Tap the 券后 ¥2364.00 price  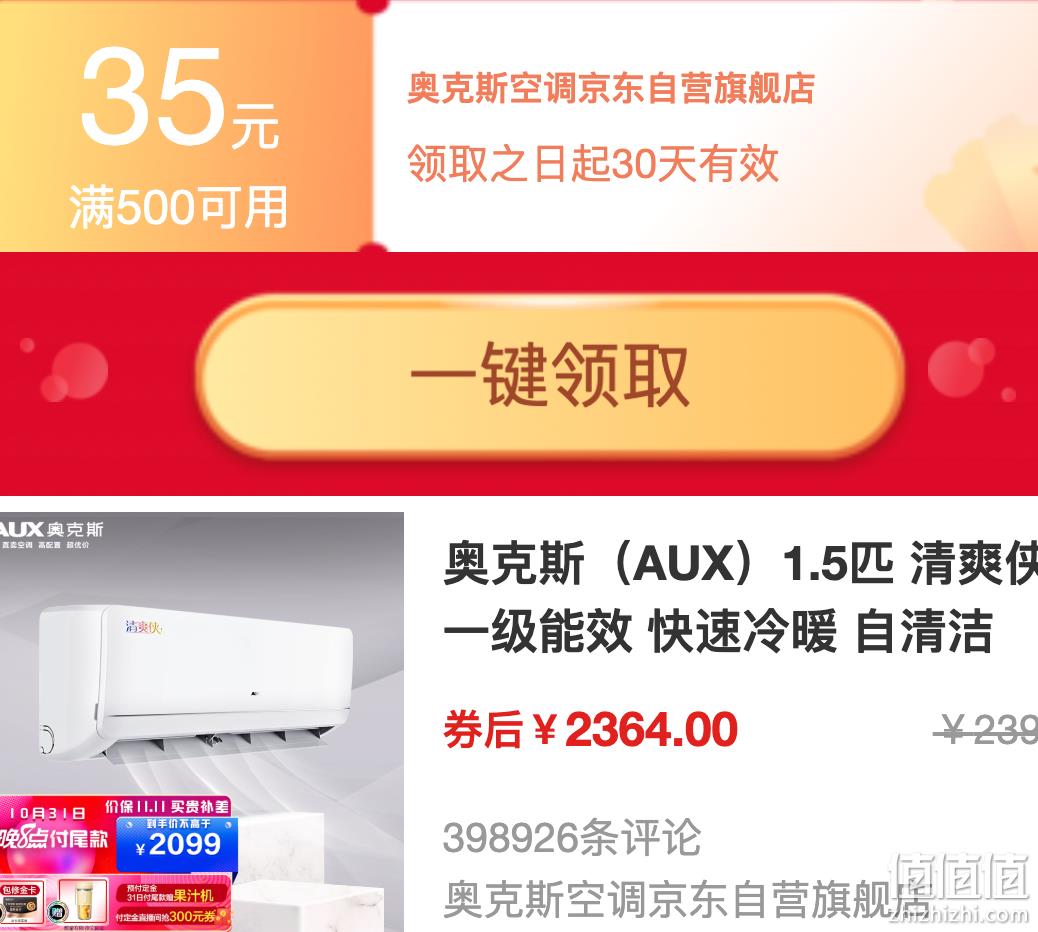(x=590, y=729)
